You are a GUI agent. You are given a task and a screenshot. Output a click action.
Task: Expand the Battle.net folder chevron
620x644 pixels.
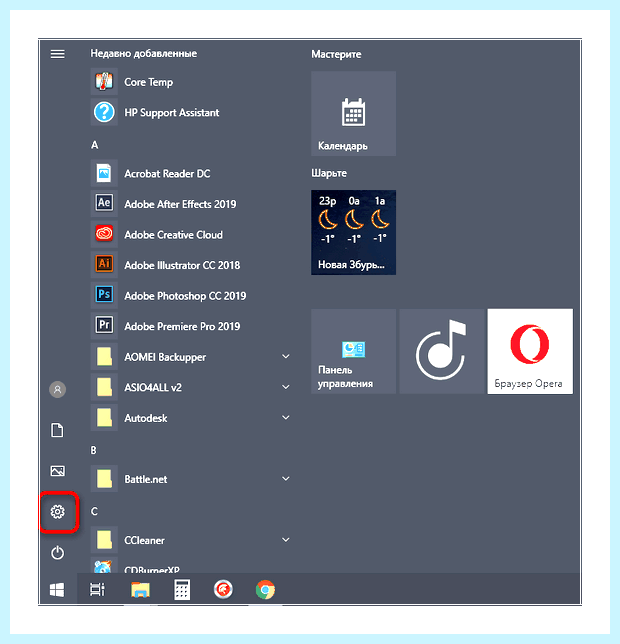[x=286, y=478]
